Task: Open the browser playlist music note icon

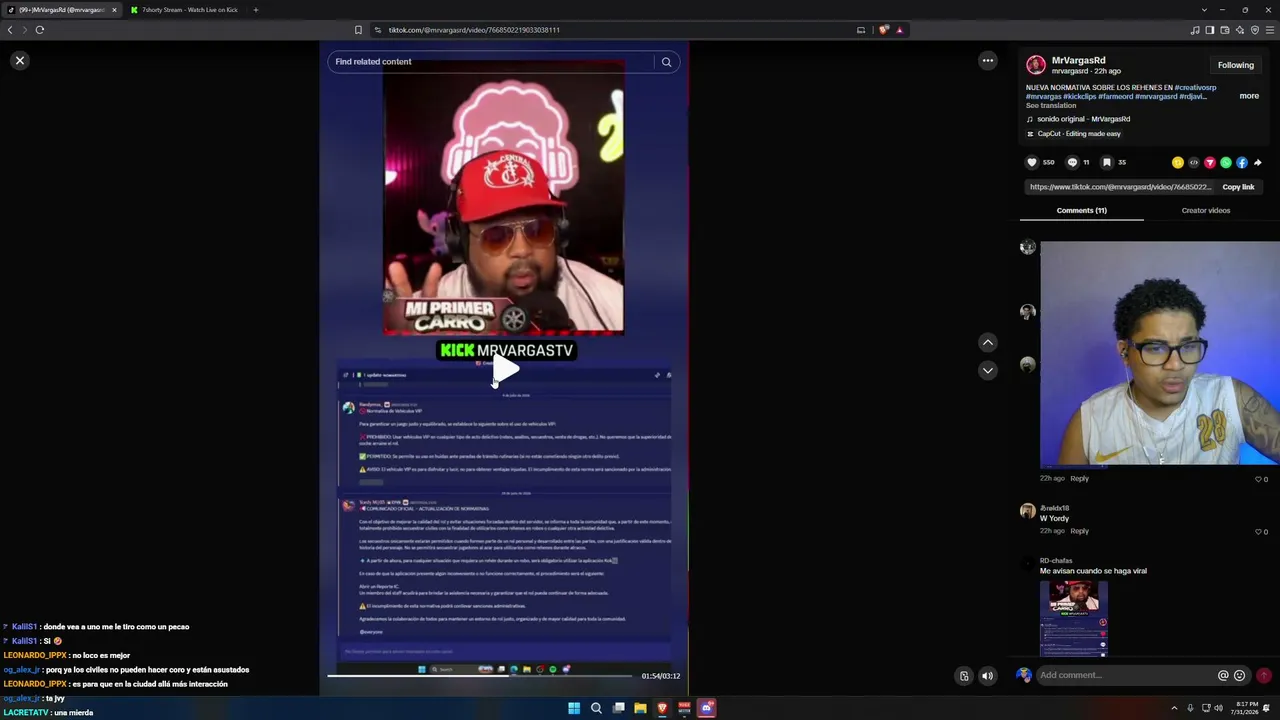Action: [x=1195, y=30]
